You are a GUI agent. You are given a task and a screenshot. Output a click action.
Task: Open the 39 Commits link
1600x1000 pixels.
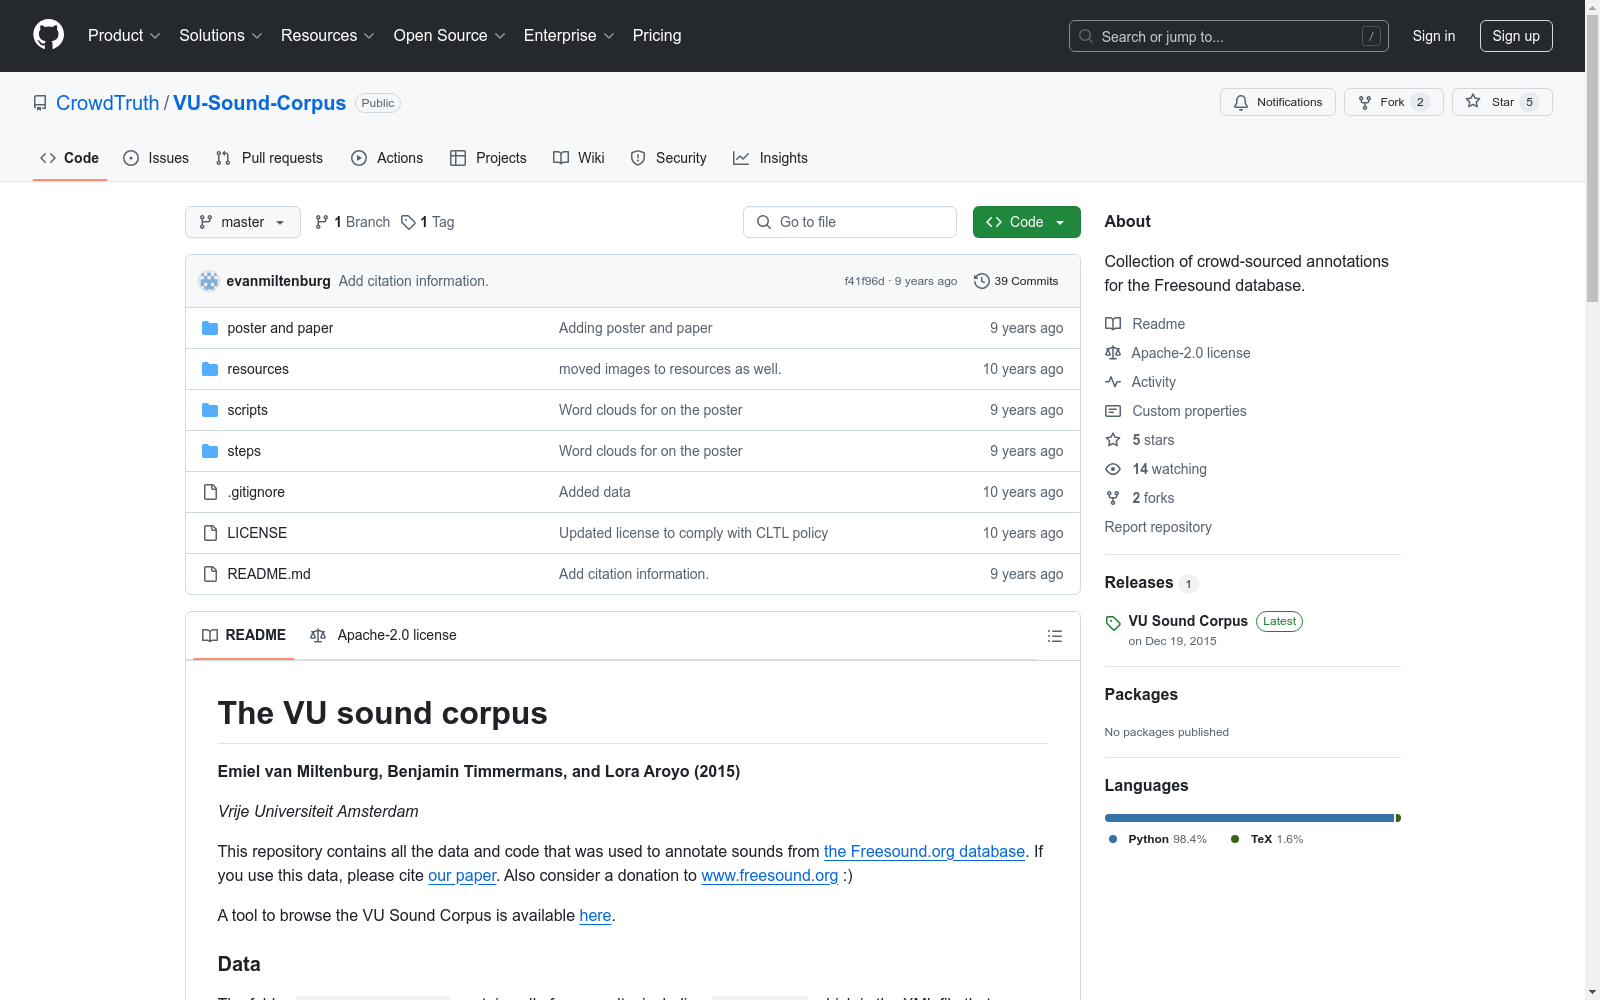click(1016, 281)
